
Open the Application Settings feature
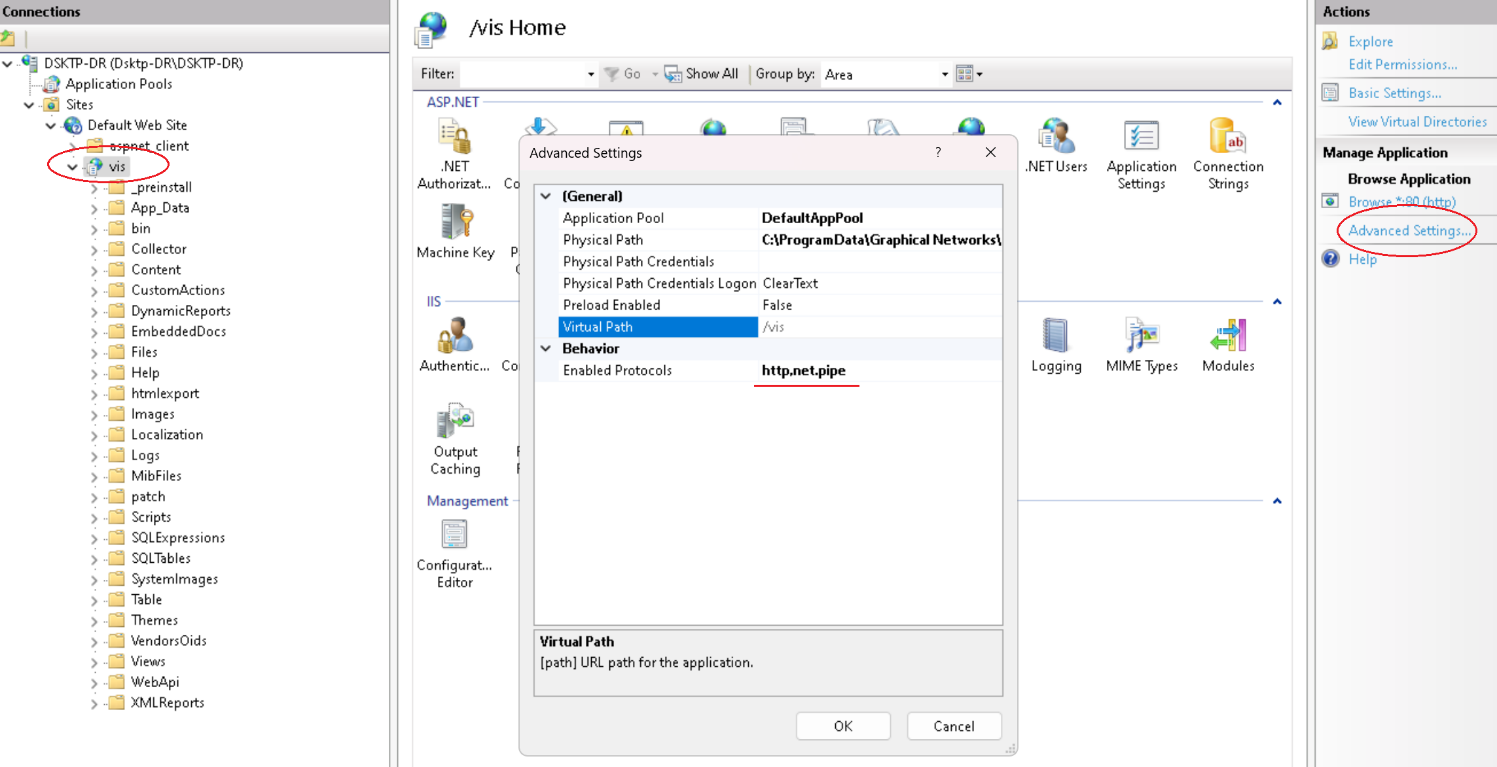pos(1141,138)
